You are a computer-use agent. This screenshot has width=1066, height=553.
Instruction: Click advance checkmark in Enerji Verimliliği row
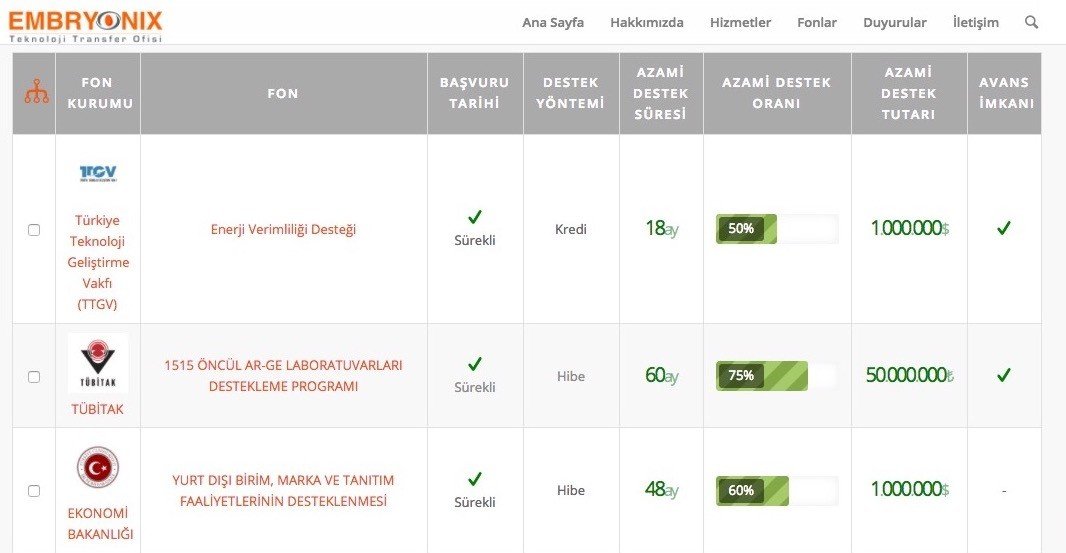1004,229
